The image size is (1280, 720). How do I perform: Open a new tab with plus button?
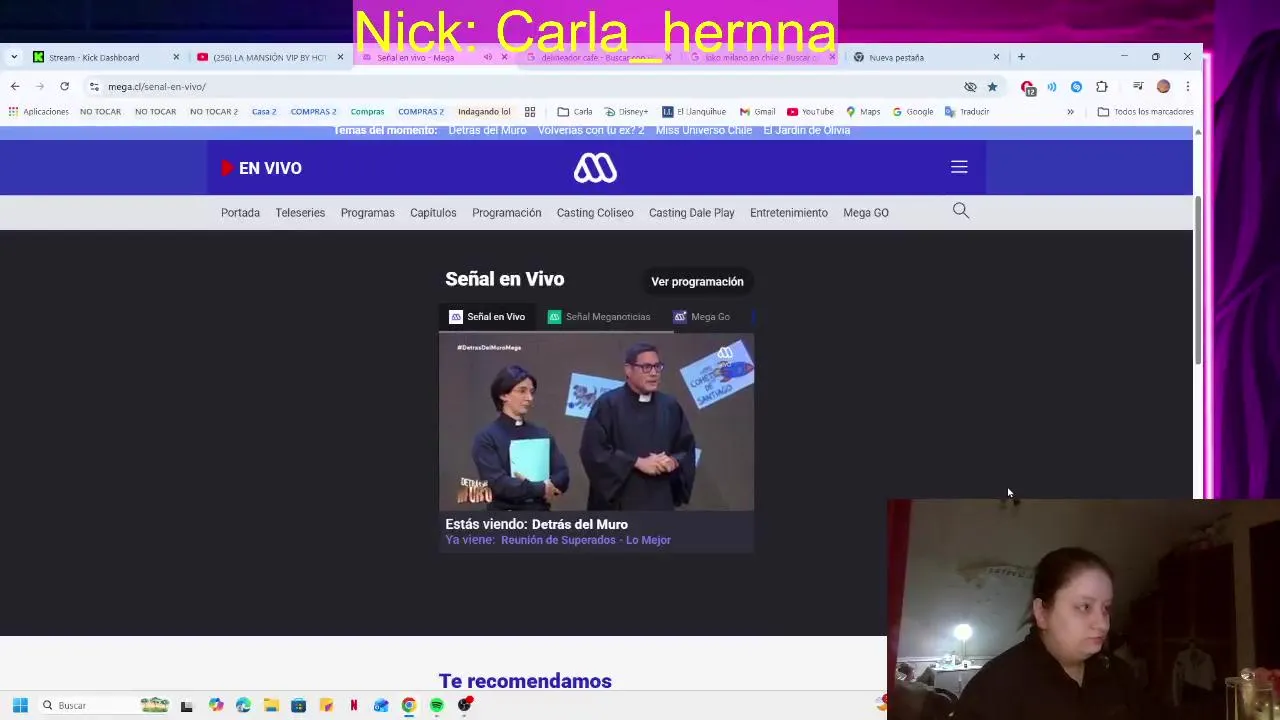1021,57
